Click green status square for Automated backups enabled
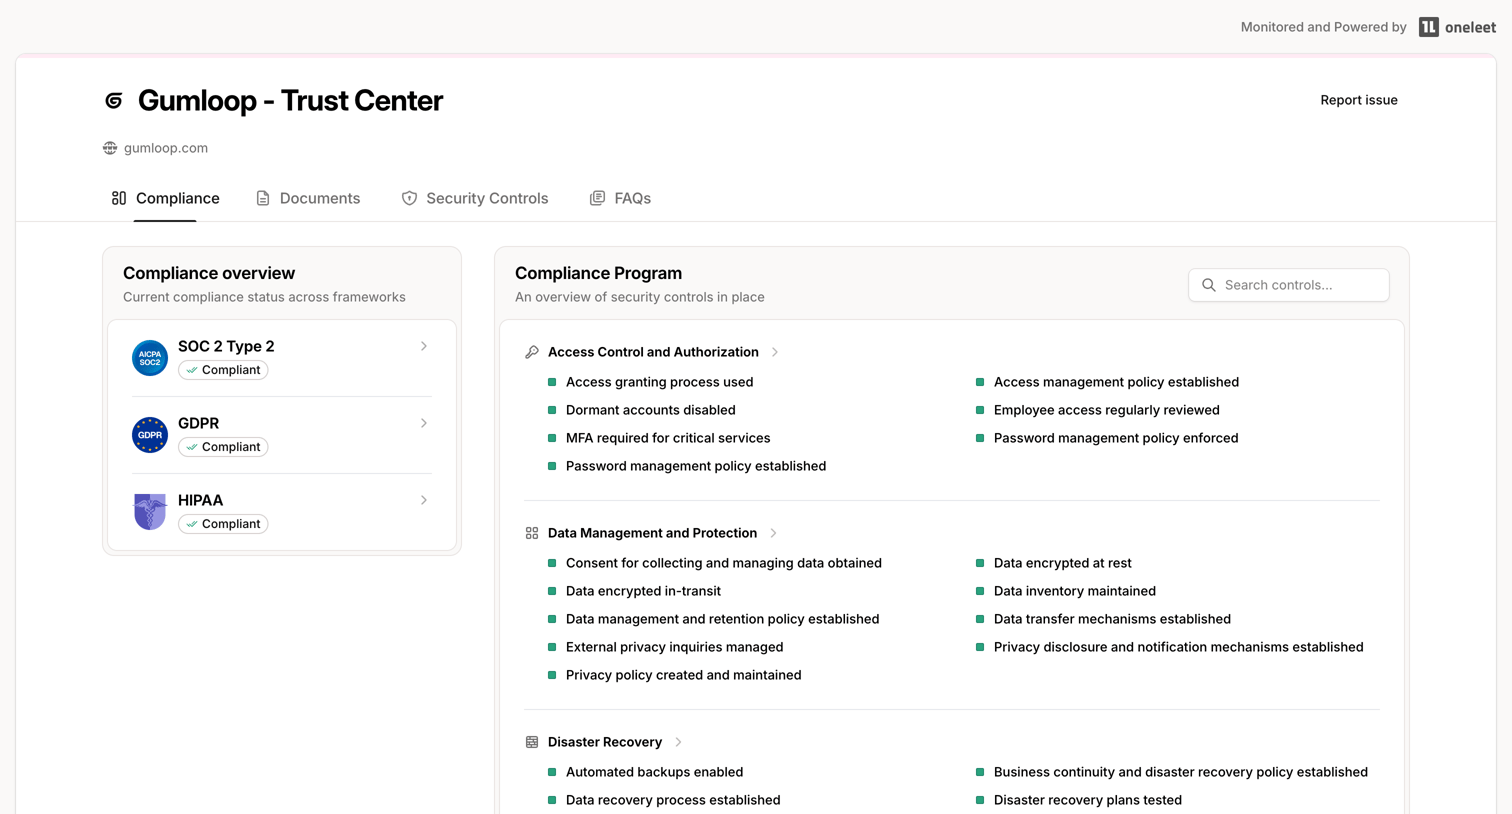 (552, 772)
